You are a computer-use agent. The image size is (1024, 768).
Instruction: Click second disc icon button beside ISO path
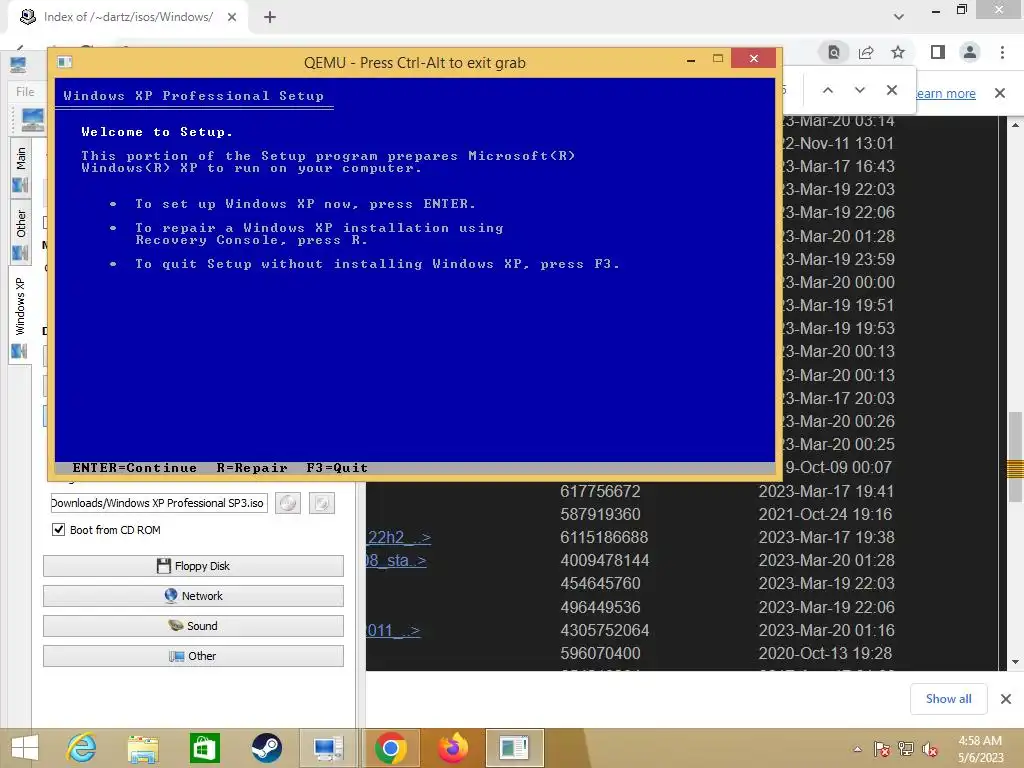tap(322, 503)
